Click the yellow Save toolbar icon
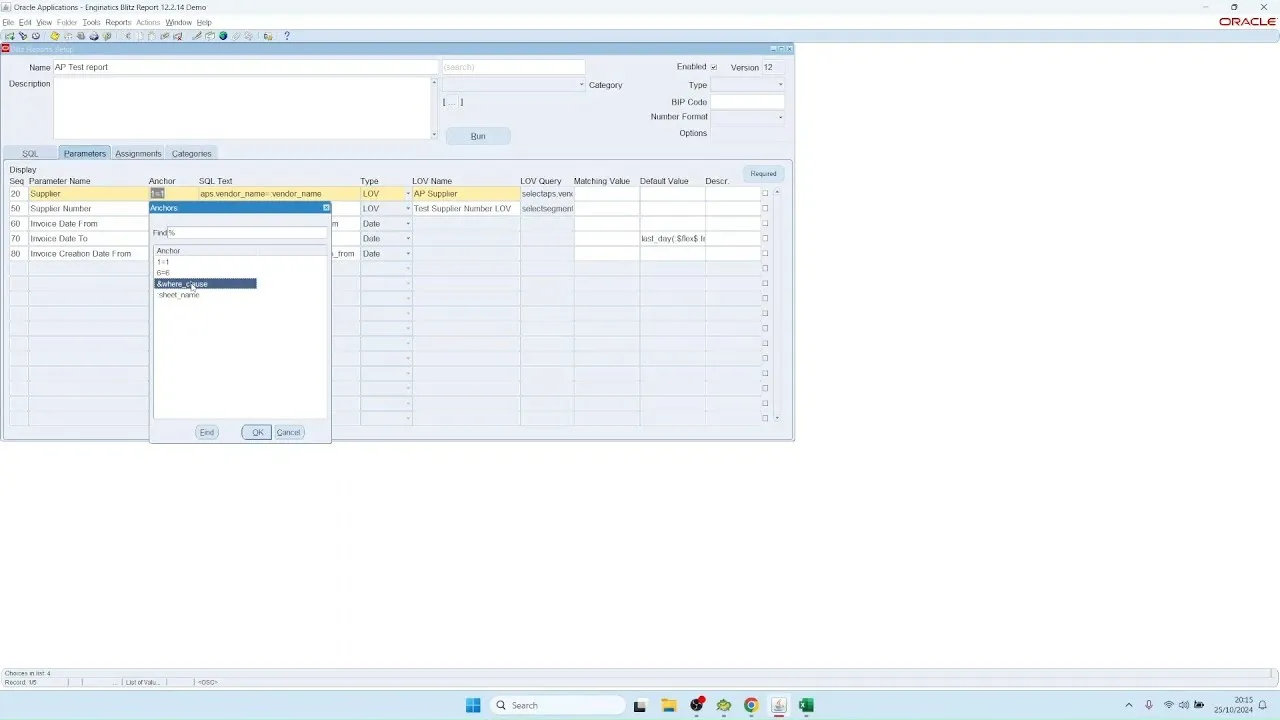The width and height of the screenshot is (1280, 720). point(55,36)
